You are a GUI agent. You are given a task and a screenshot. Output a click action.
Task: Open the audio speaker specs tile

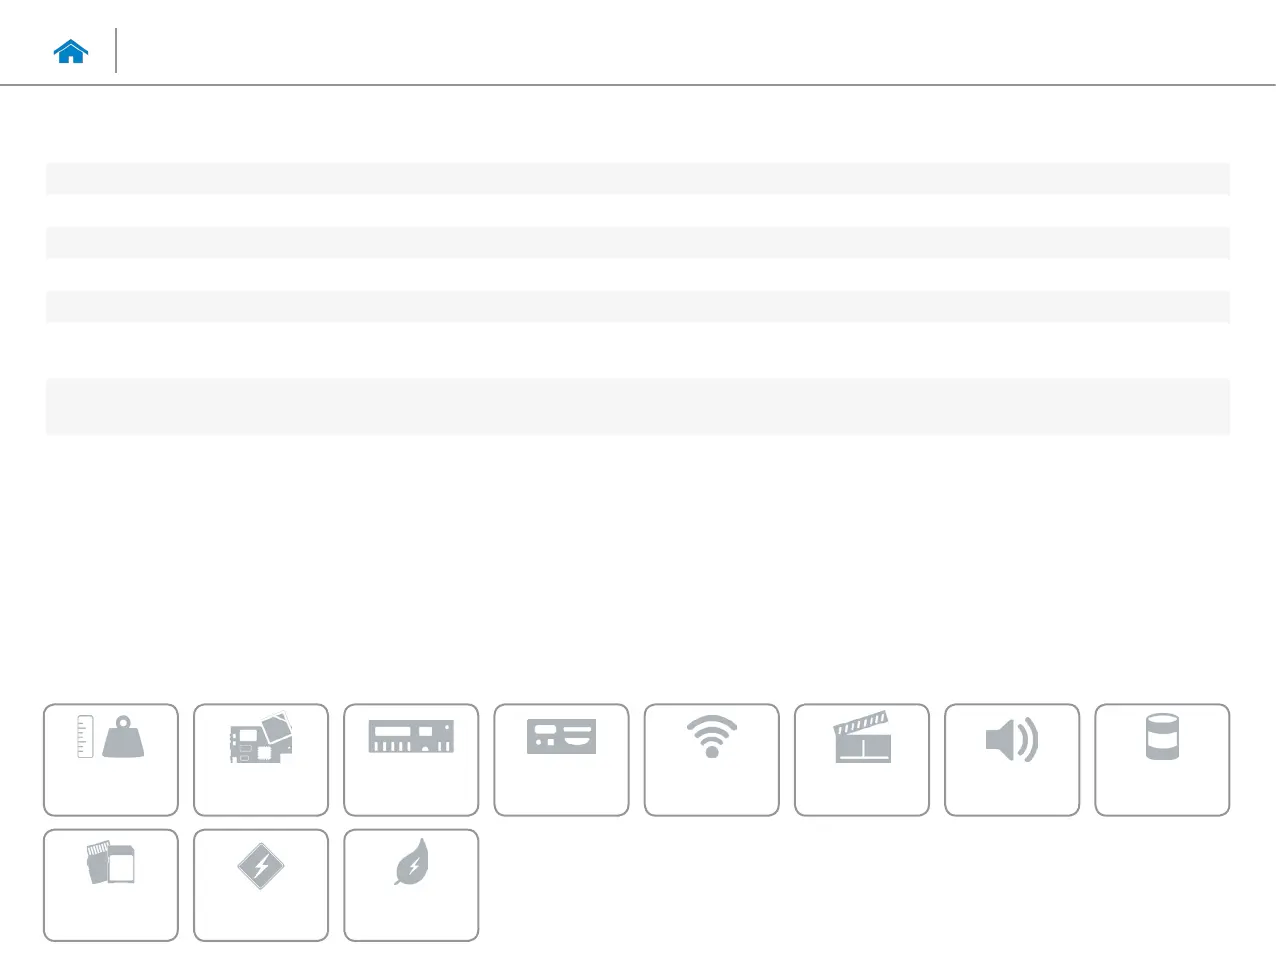click(1012, 760)
